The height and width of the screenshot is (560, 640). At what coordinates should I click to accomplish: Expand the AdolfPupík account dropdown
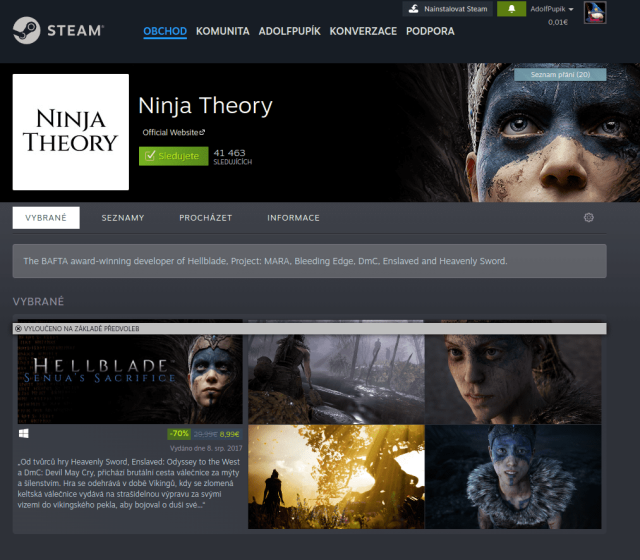click(x=552, y=9)
